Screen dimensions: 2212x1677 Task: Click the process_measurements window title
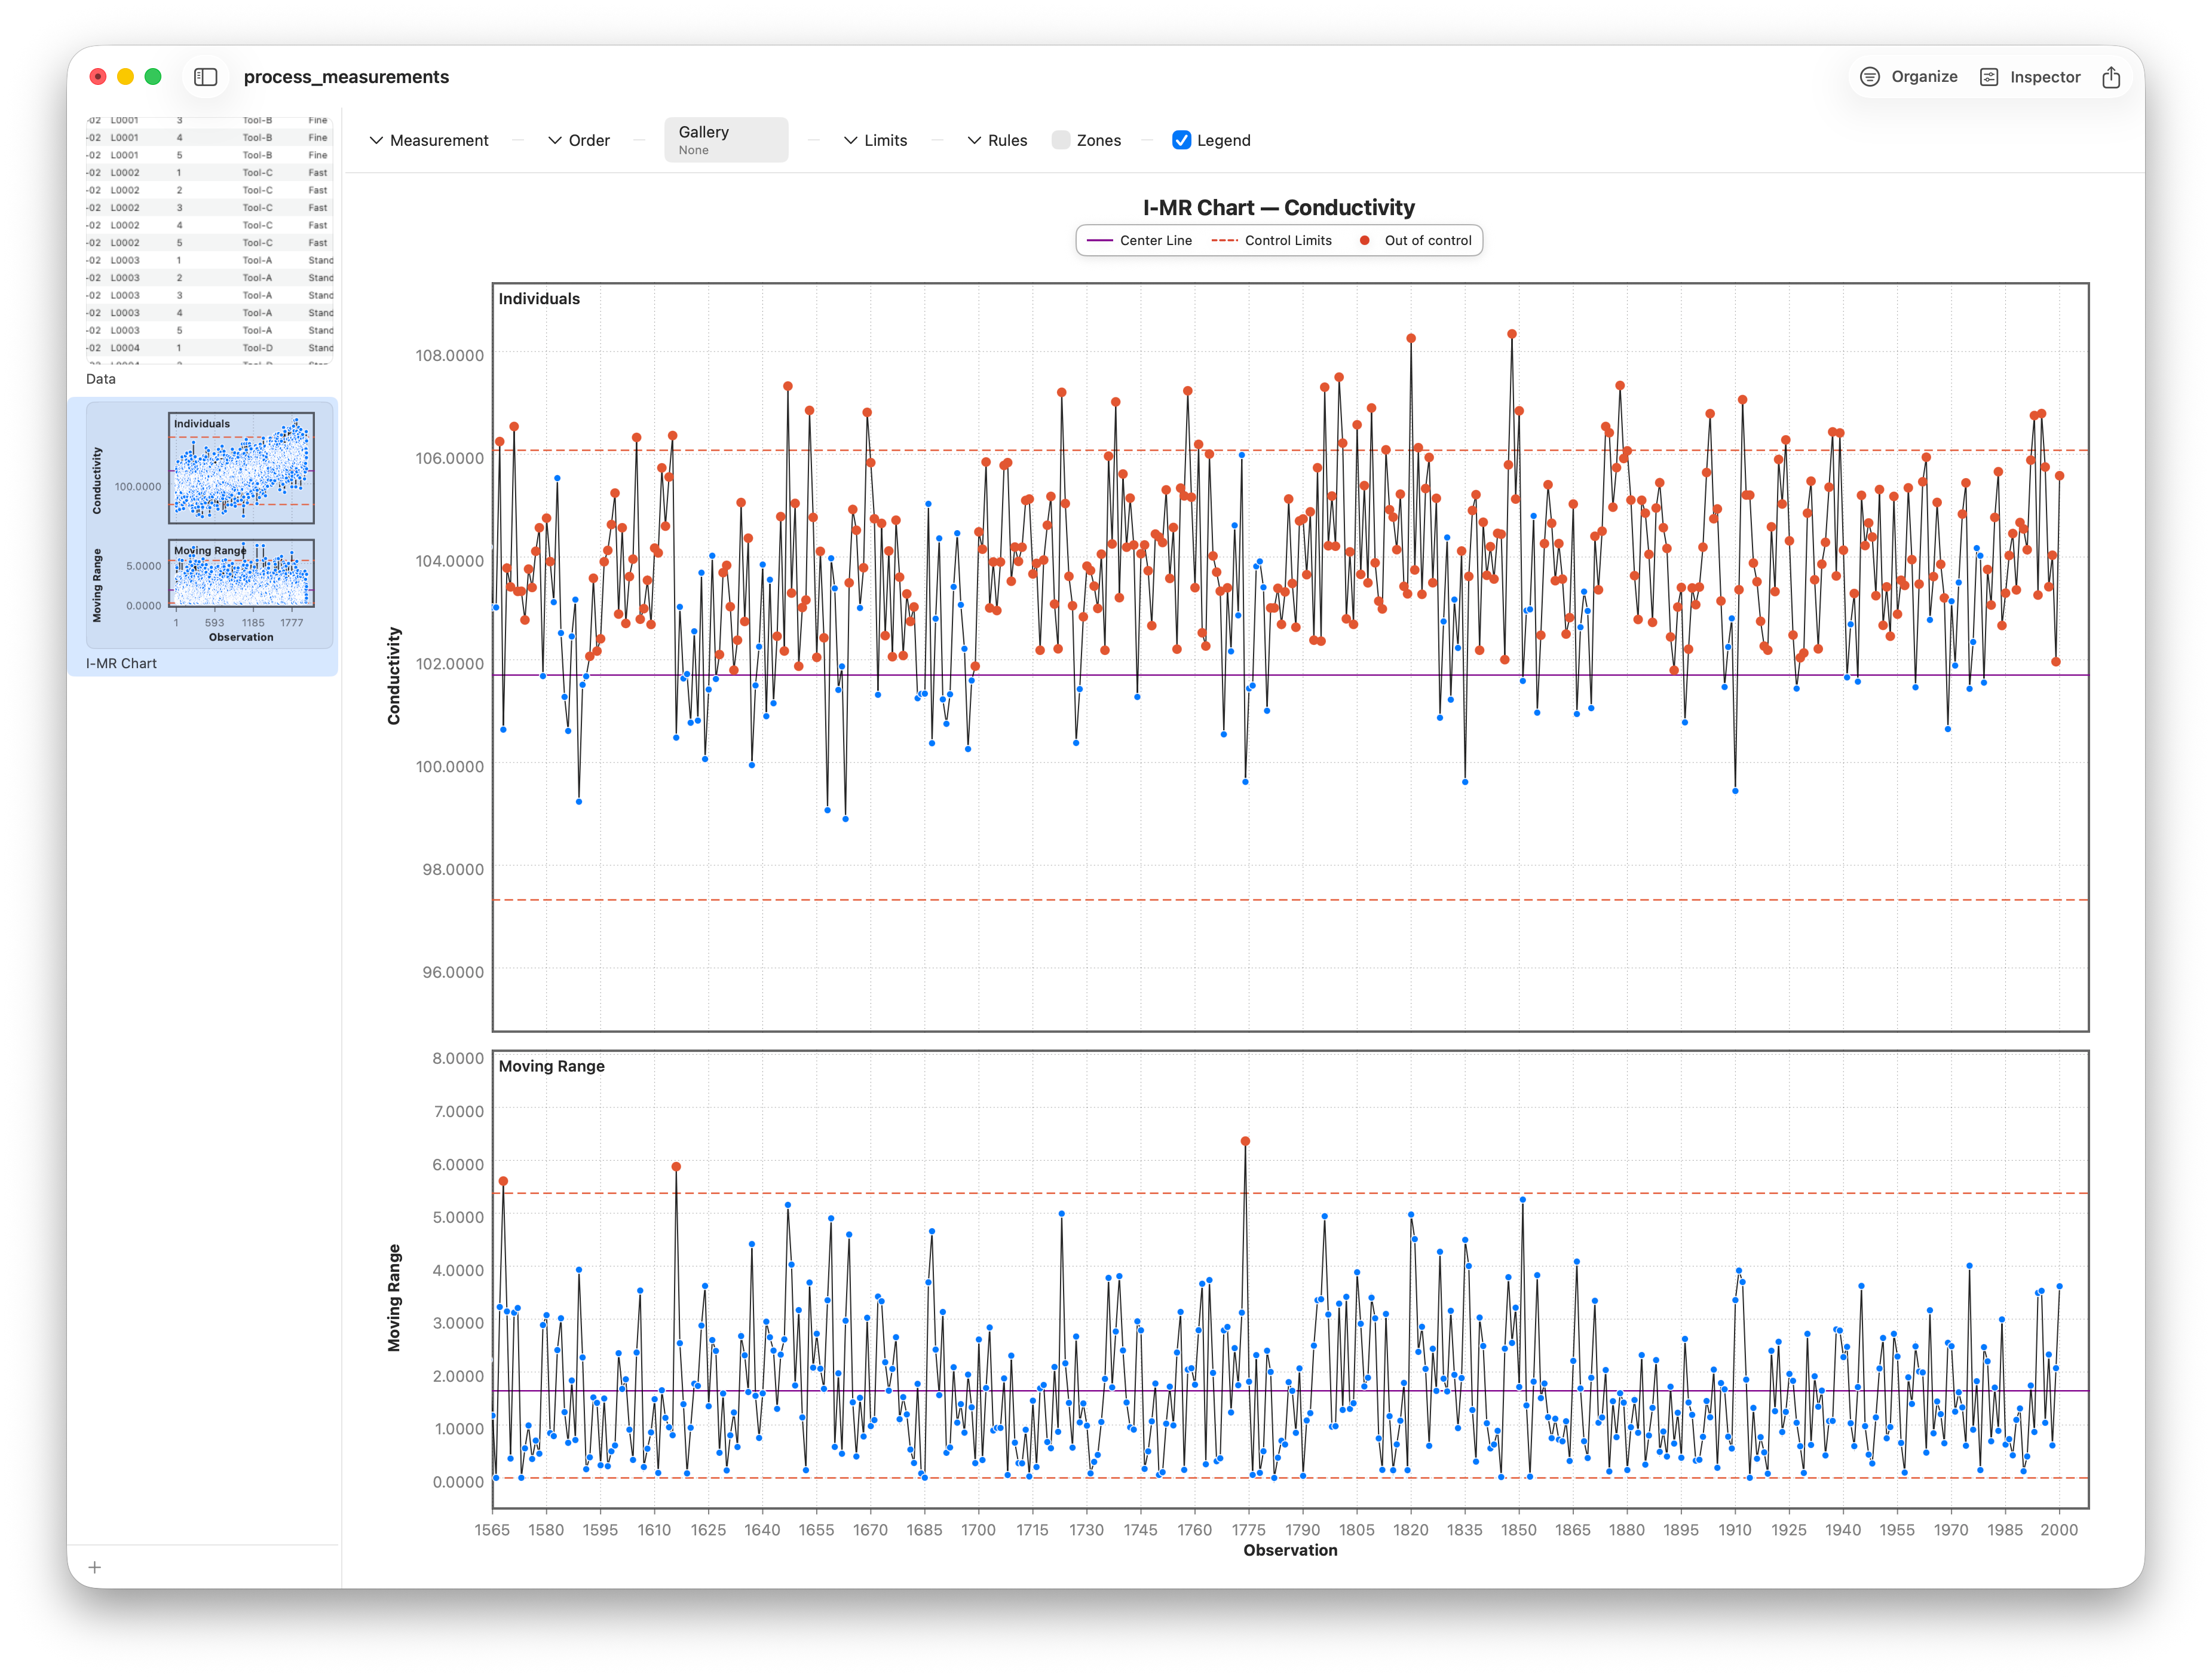click(346, 77)
